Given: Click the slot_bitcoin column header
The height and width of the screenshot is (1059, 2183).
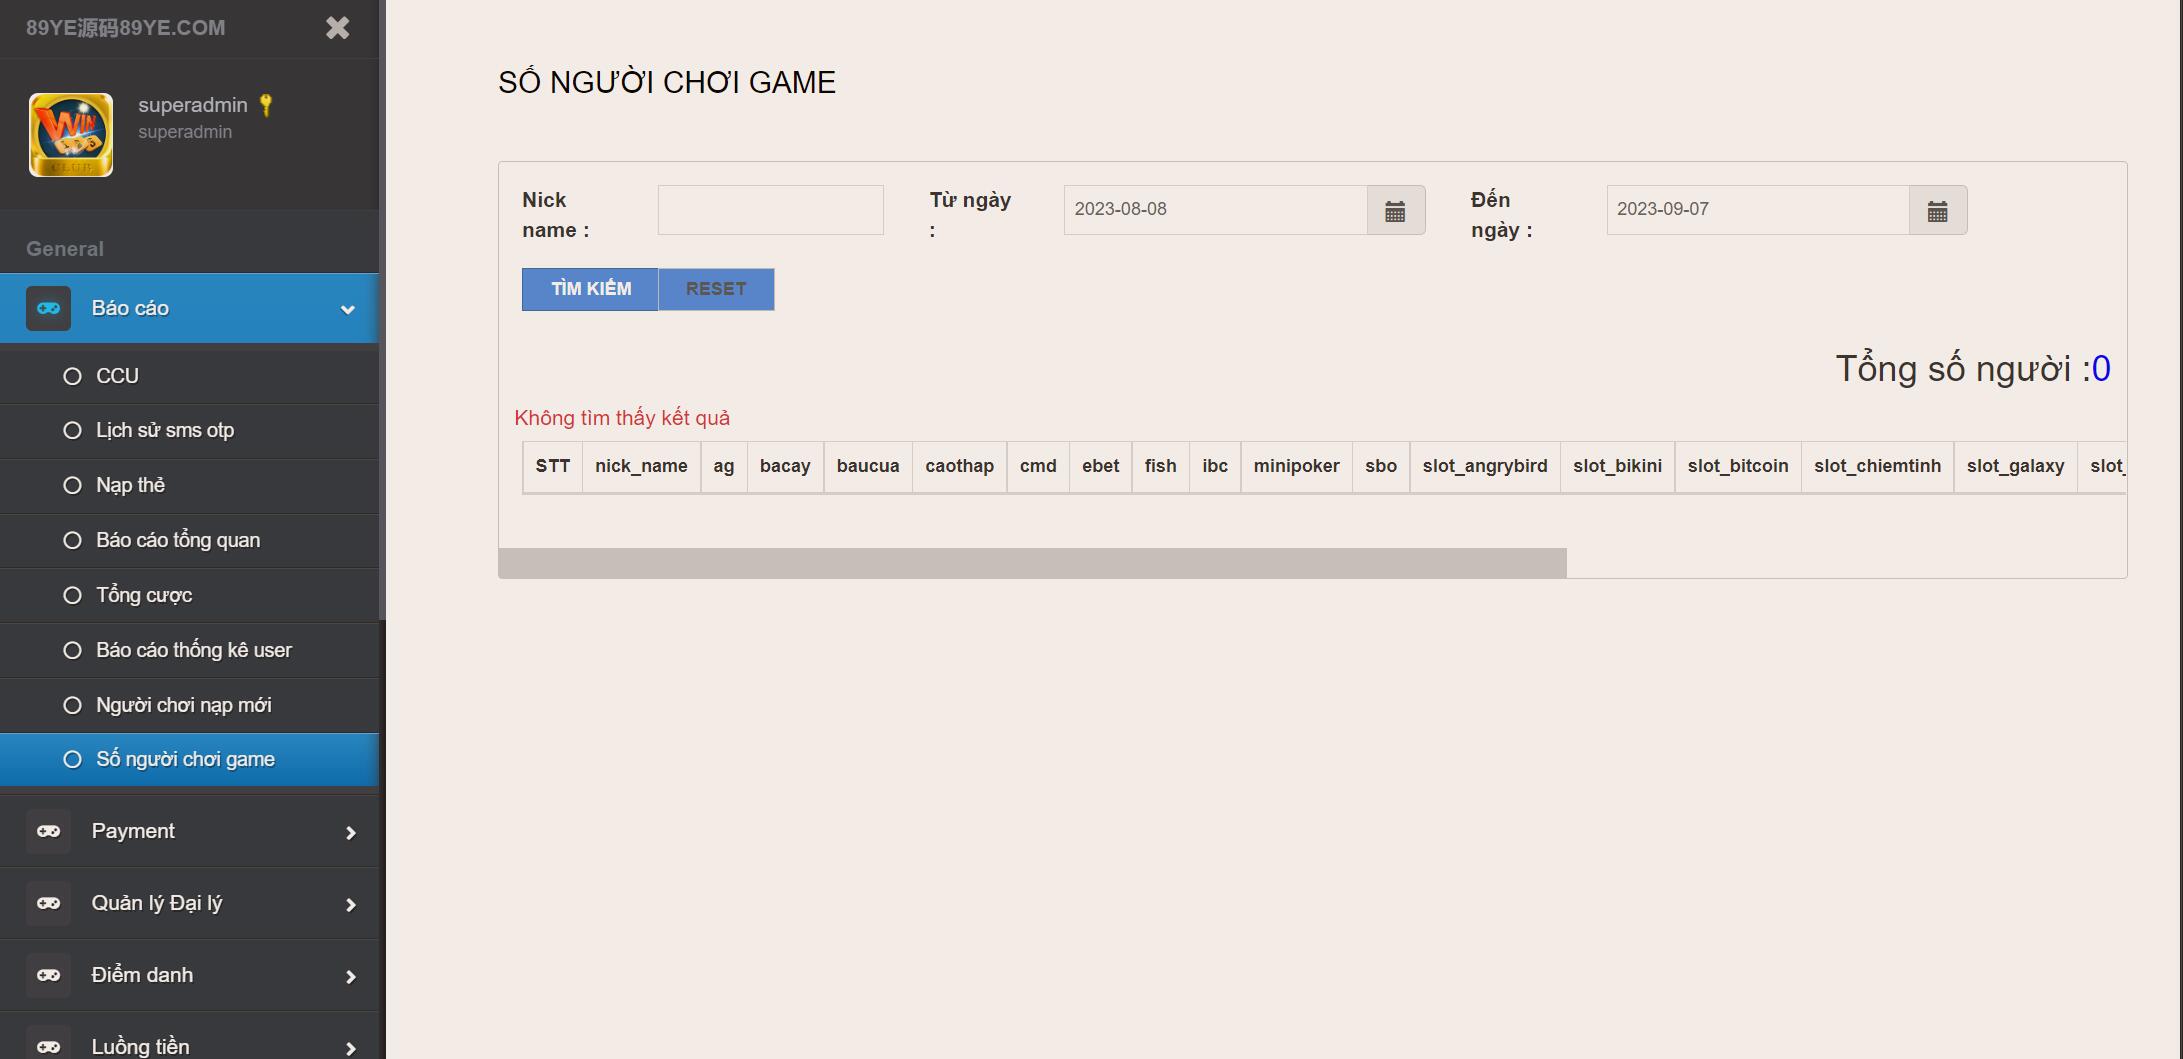Looking at the screenshot, I should [1738, 467].
